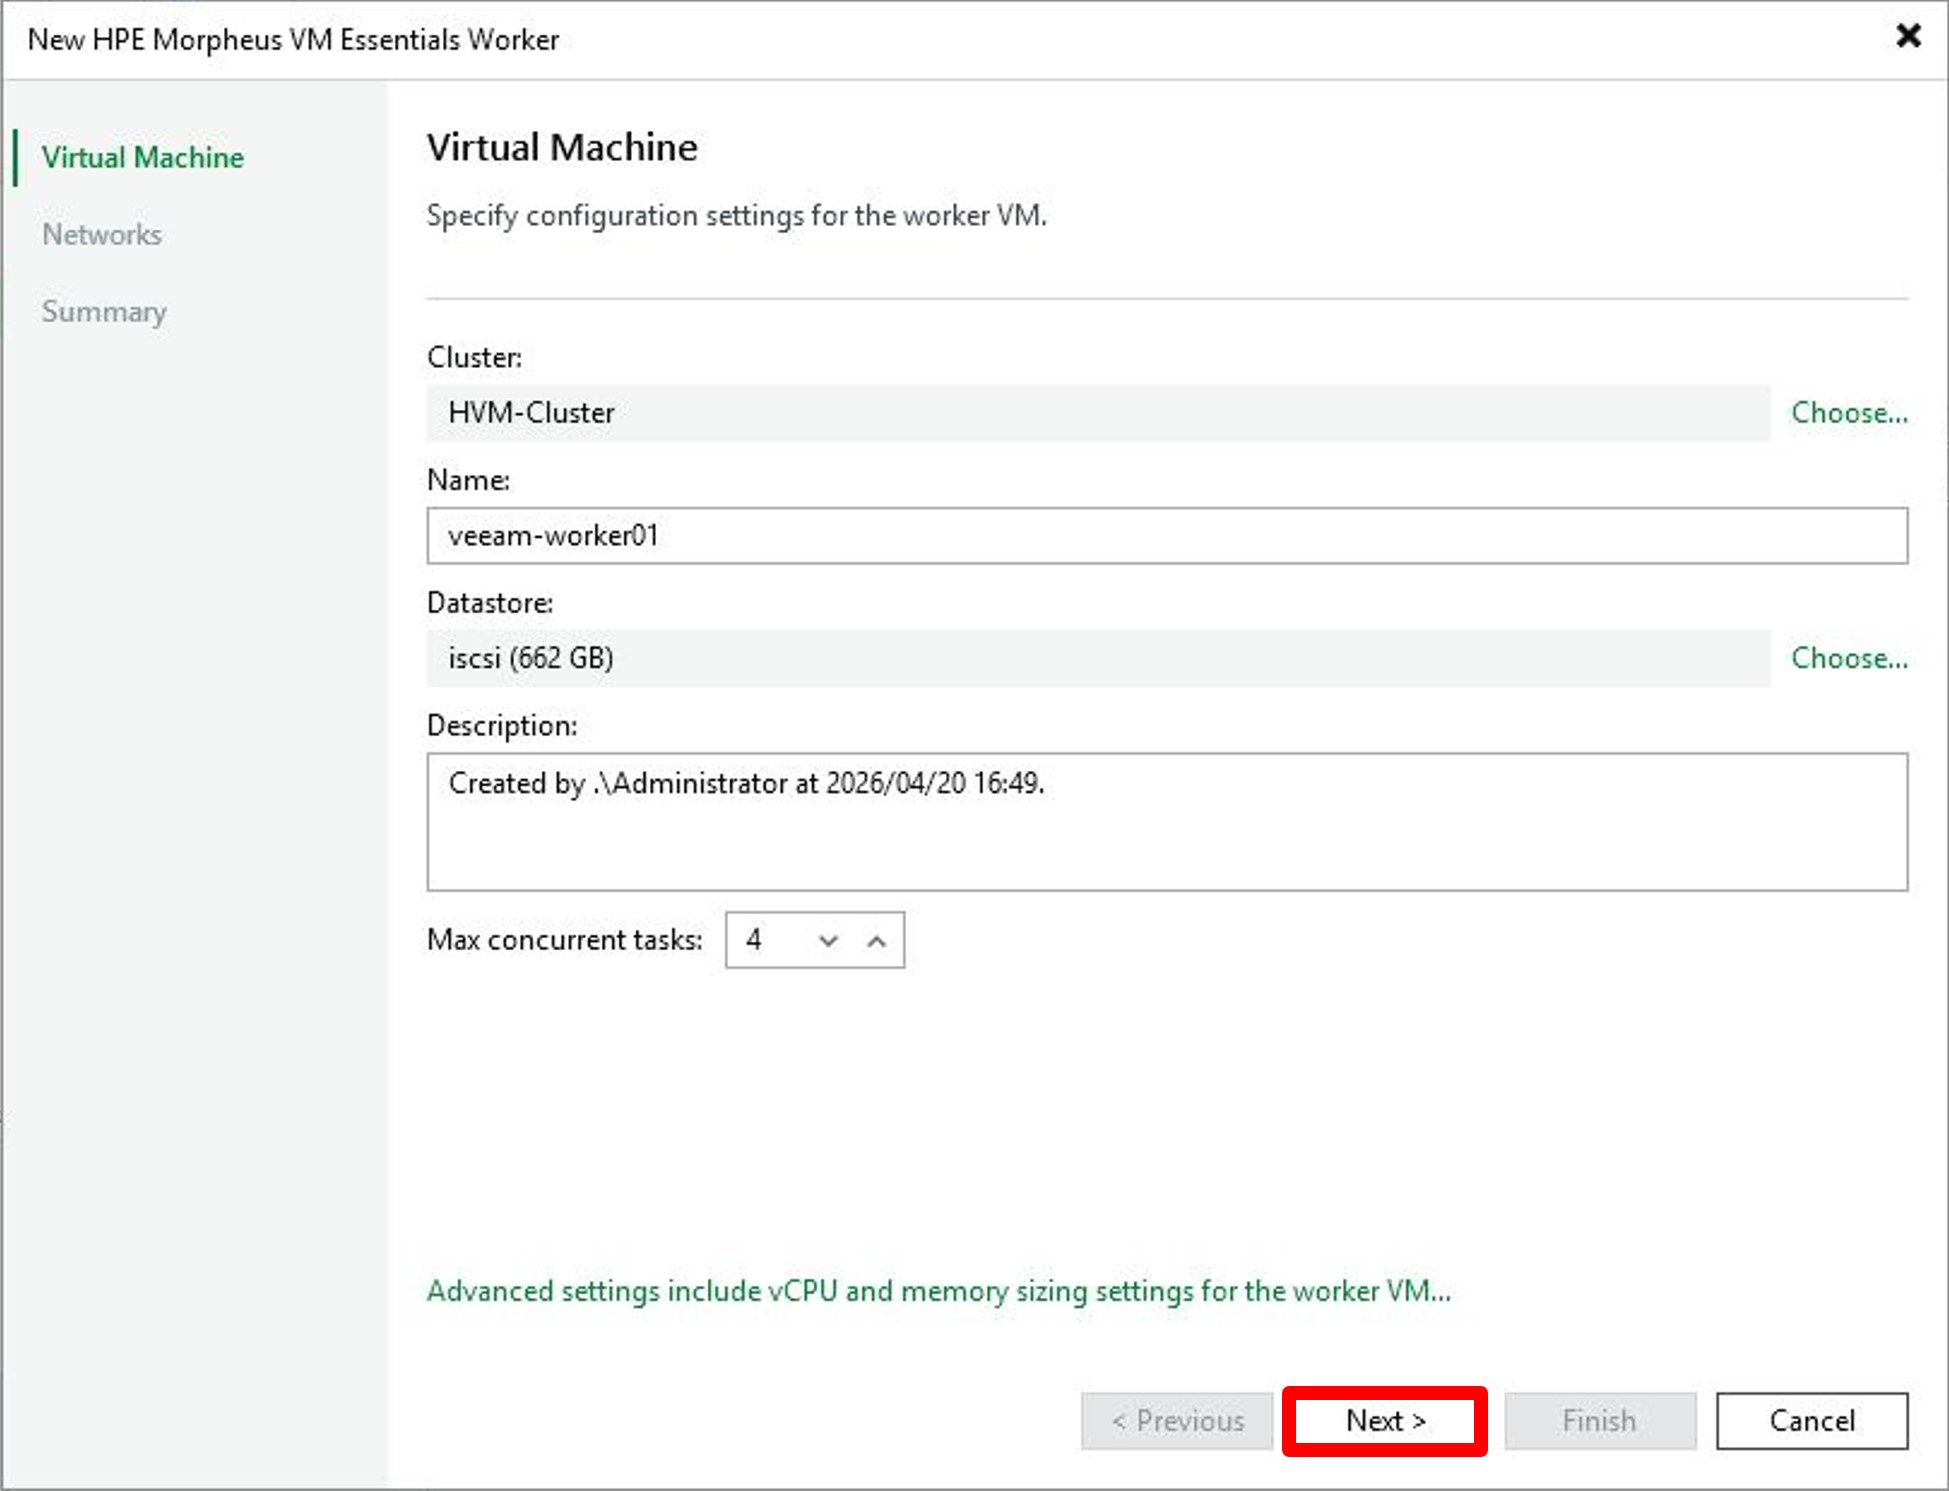
Task: Increase max concurrent tasks with up arrow
Action: [x=877, y=940]
